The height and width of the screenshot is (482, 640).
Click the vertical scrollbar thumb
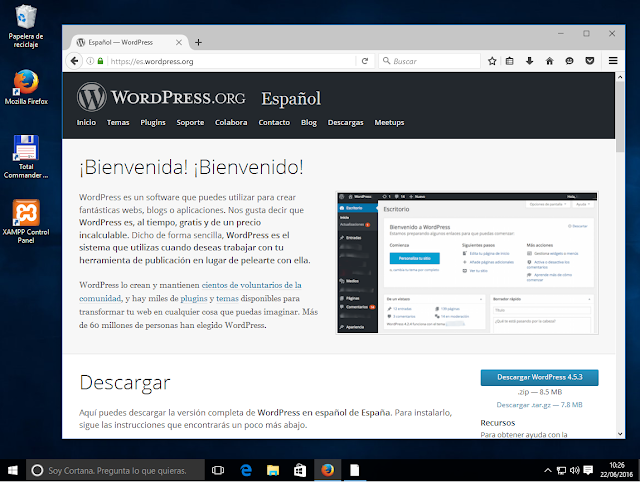(620, 117)
